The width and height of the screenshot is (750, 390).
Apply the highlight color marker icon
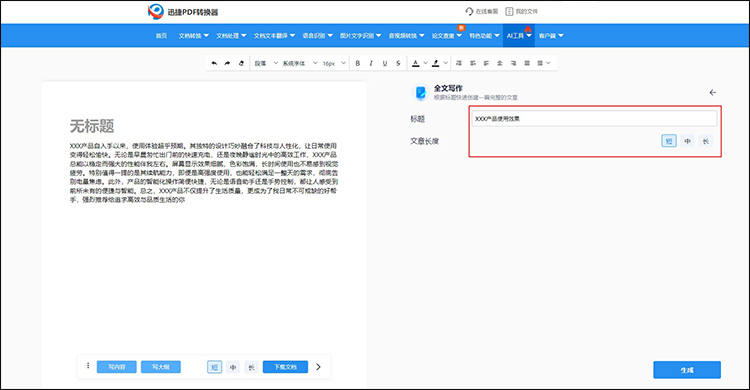coord(436,63)
